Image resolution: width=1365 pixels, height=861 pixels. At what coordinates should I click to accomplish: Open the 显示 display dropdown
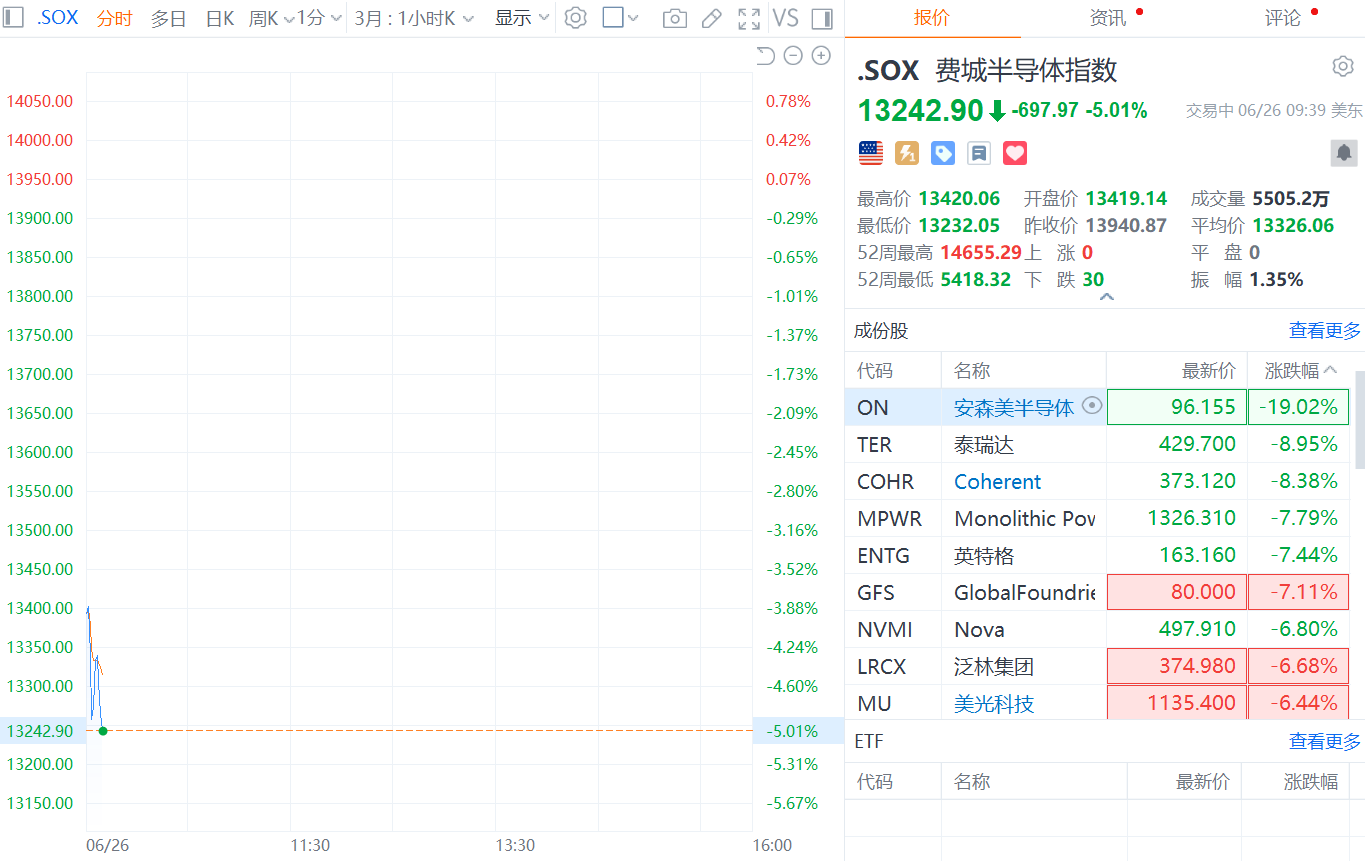[x=522, y=18]
